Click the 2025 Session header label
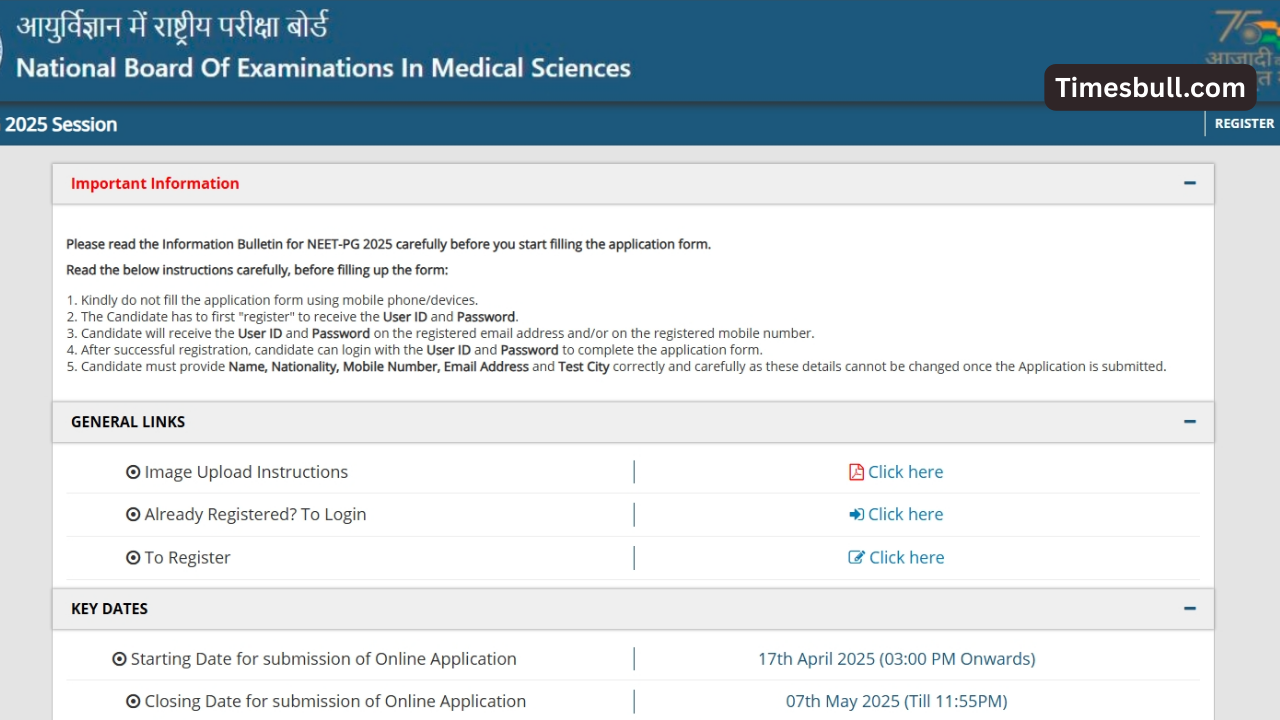The image size is (1280, 720). click(x=61, y=124)
